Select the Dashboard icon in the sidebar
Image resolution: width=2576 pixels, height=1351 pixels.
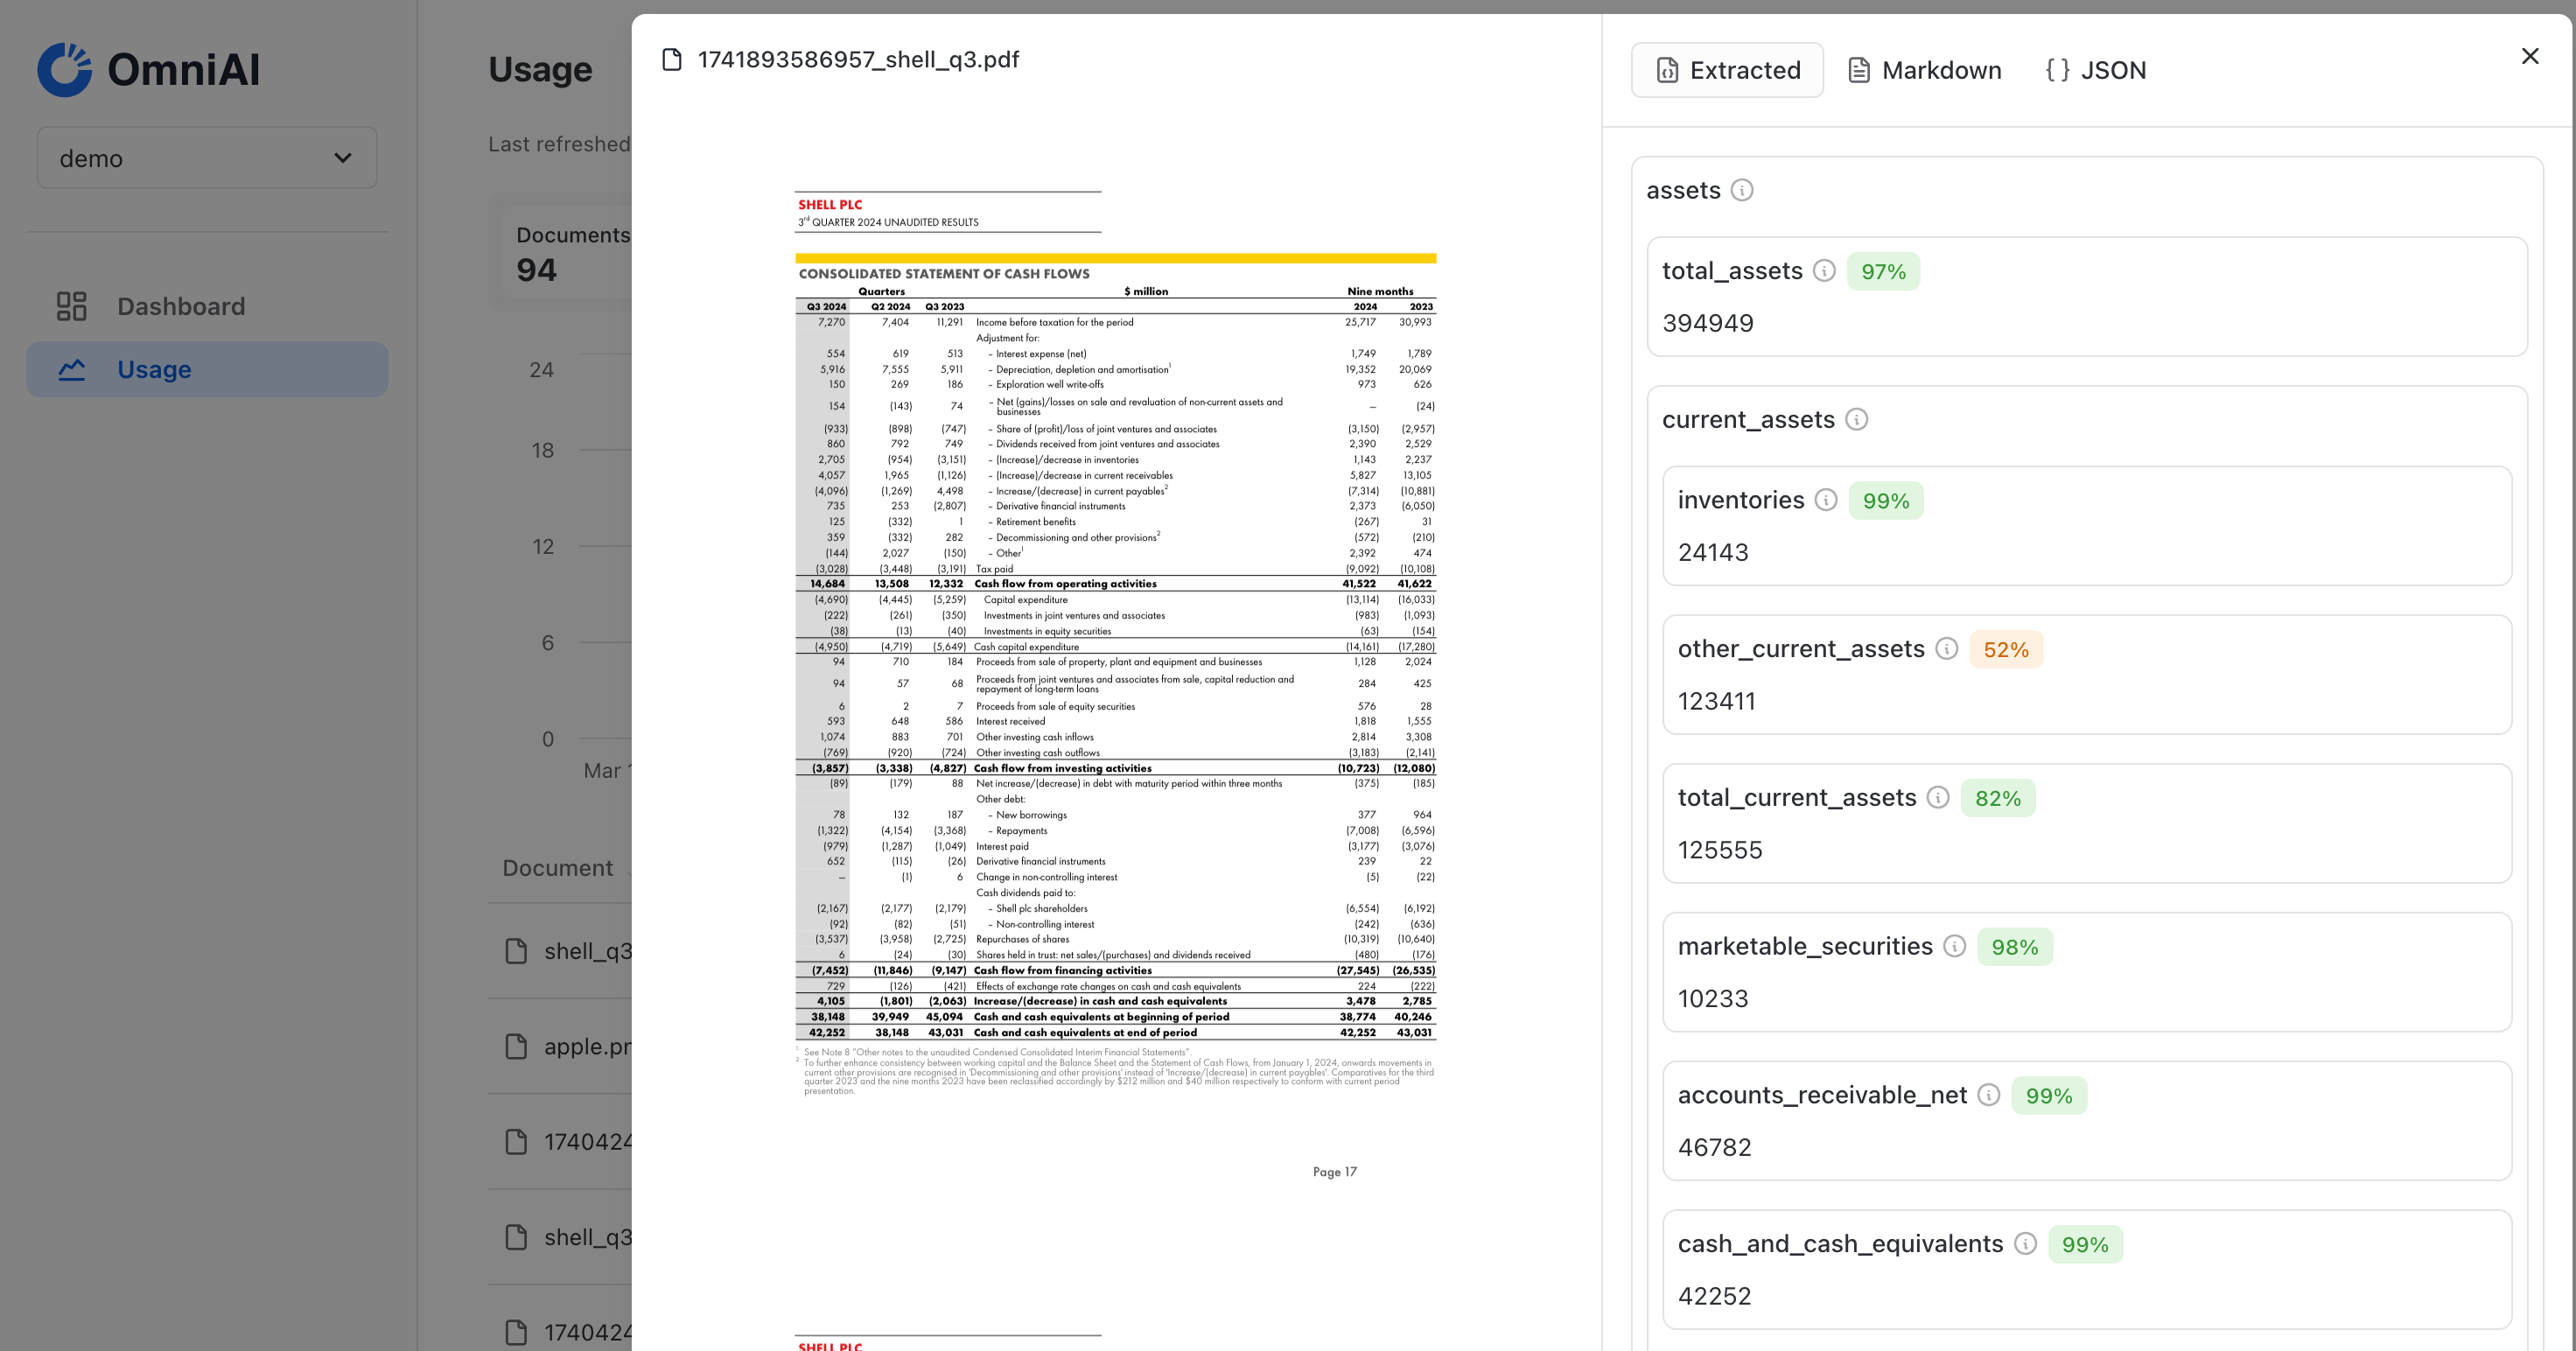point(70,306)
